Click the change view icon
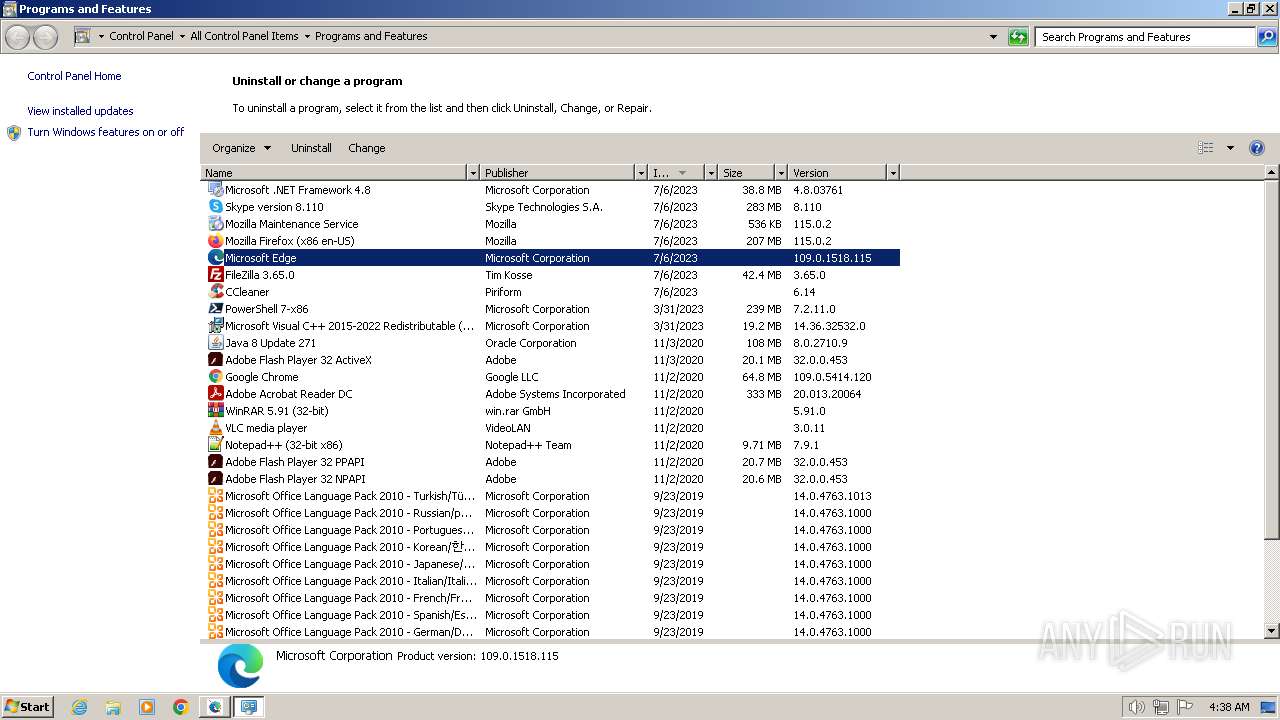The image size is (1280, 720). click(x=1206, y=148)
